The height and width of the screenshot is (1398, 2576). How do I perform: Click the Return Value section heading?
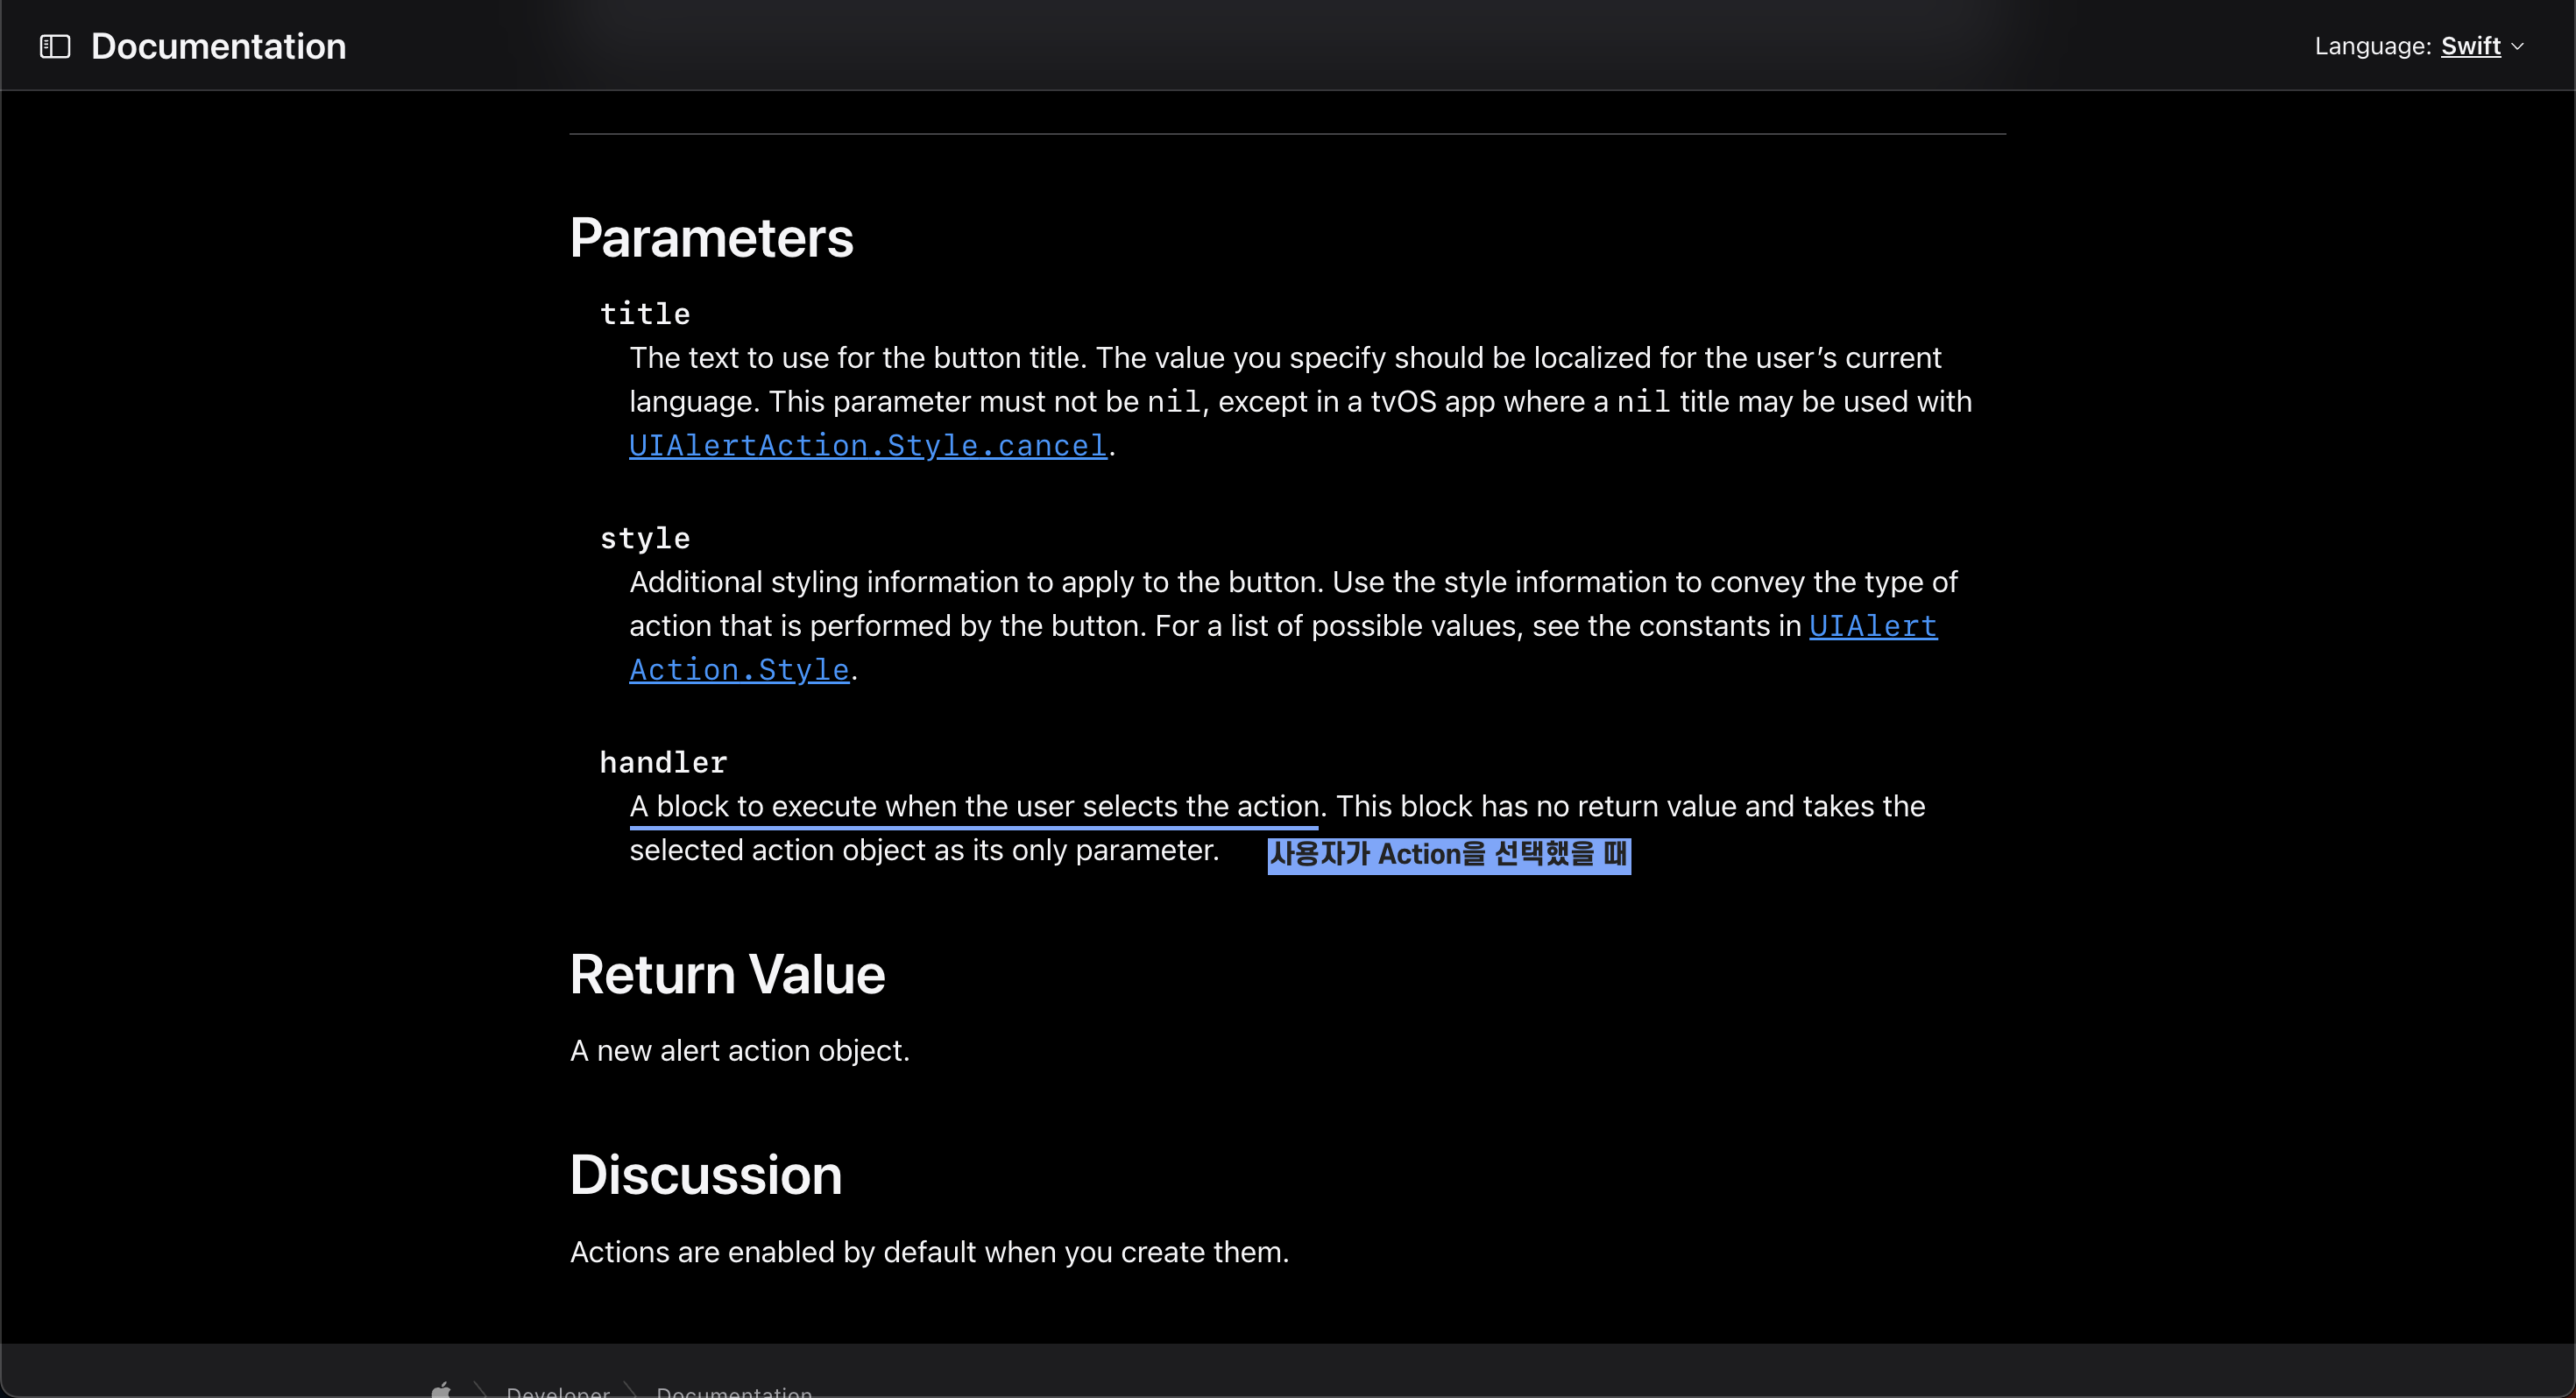click(x=727, y=974)
